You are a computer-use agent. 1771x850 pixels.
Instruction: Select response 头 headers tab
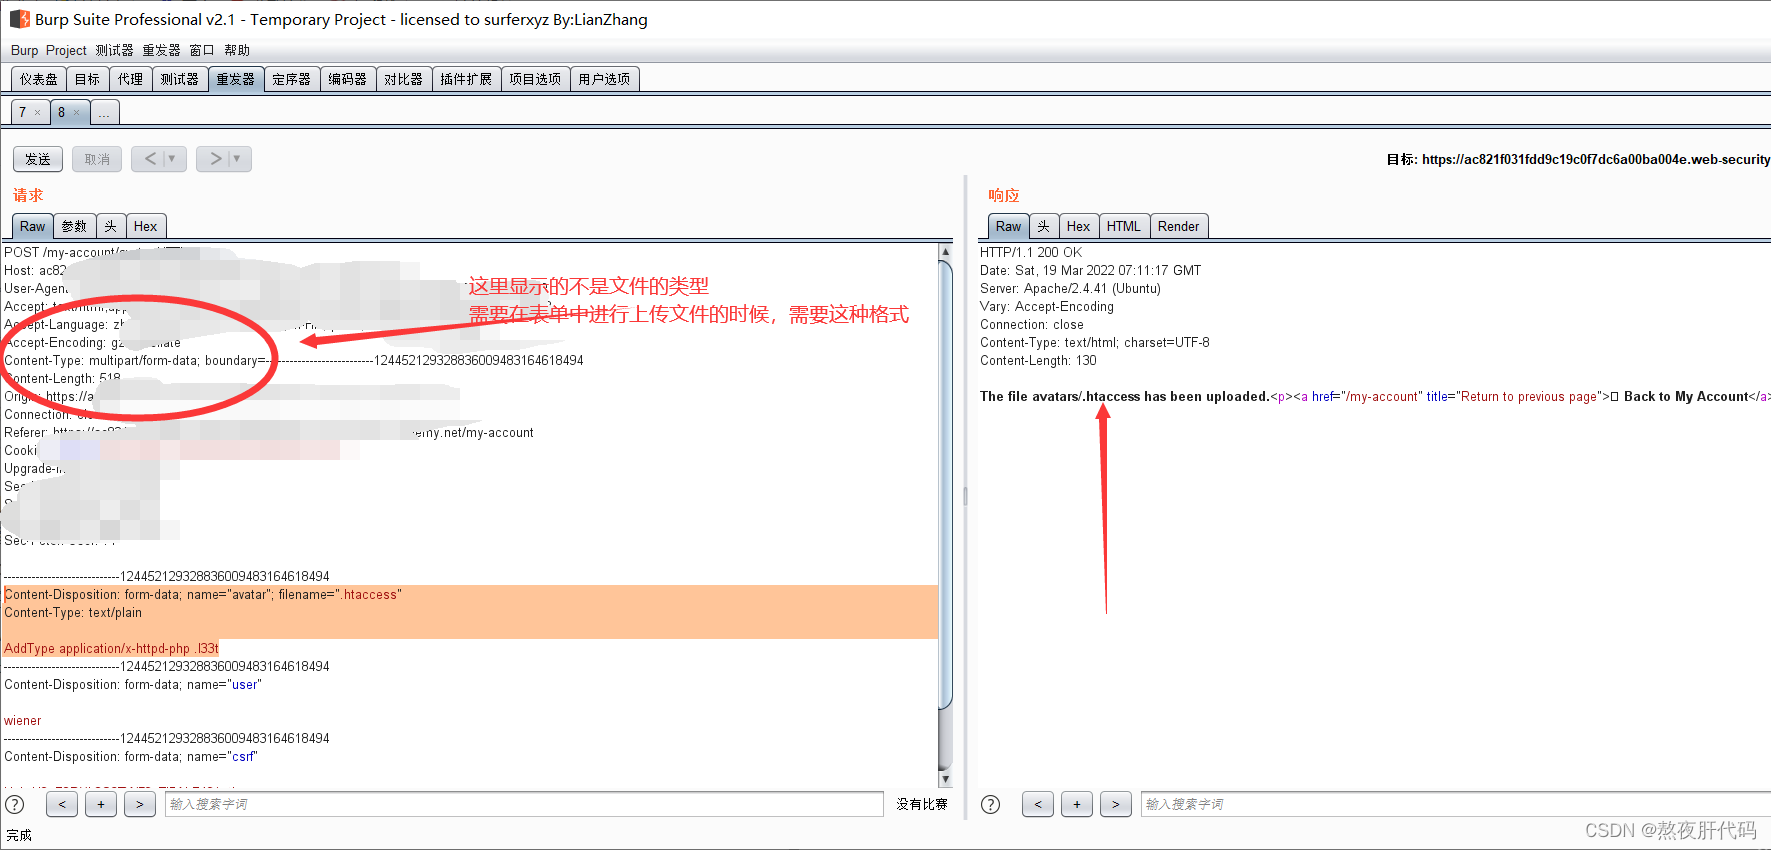tap(1044, 227)
